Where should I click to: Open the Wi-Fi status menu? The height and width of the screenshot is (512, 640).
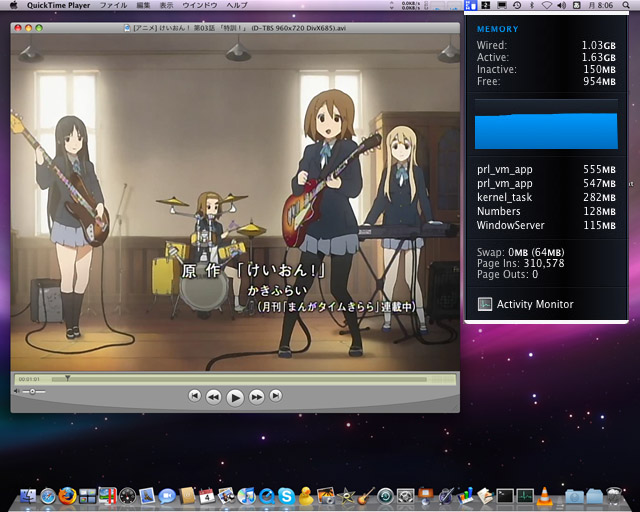click(546, 6)
